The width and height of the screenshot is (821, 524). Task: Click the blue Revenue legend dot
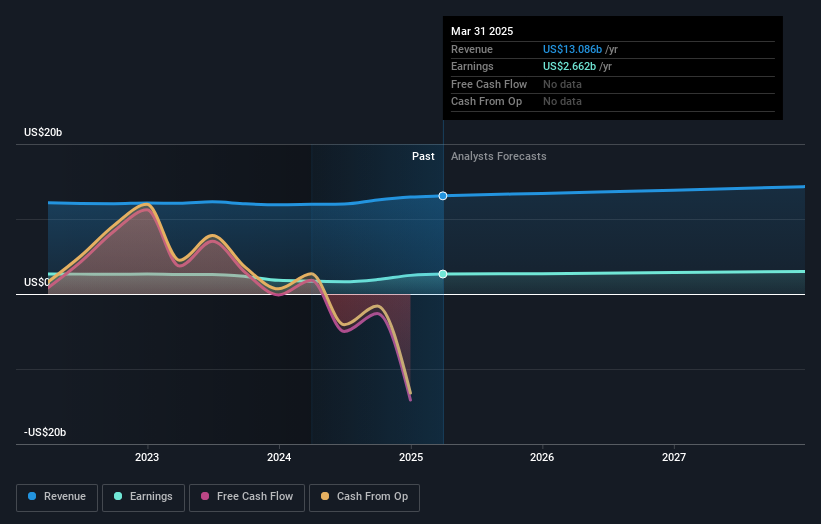coord(32,496)
